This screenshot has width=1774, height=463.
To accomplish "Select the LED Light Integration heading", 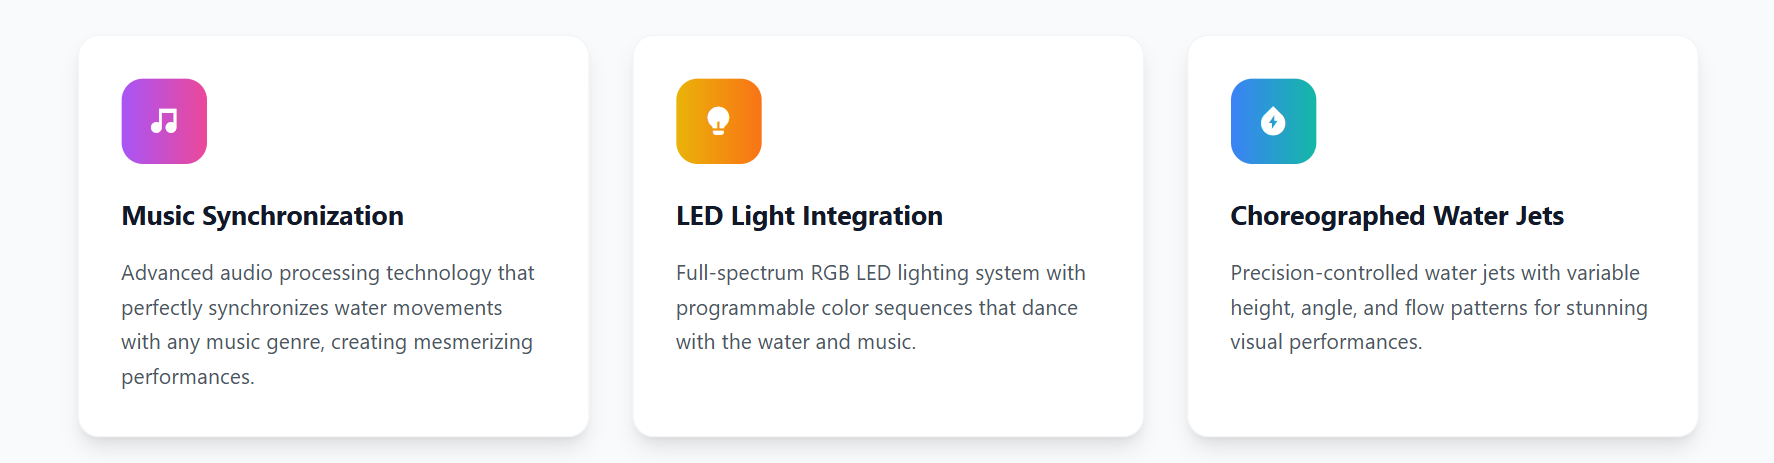I will [809, 216].
